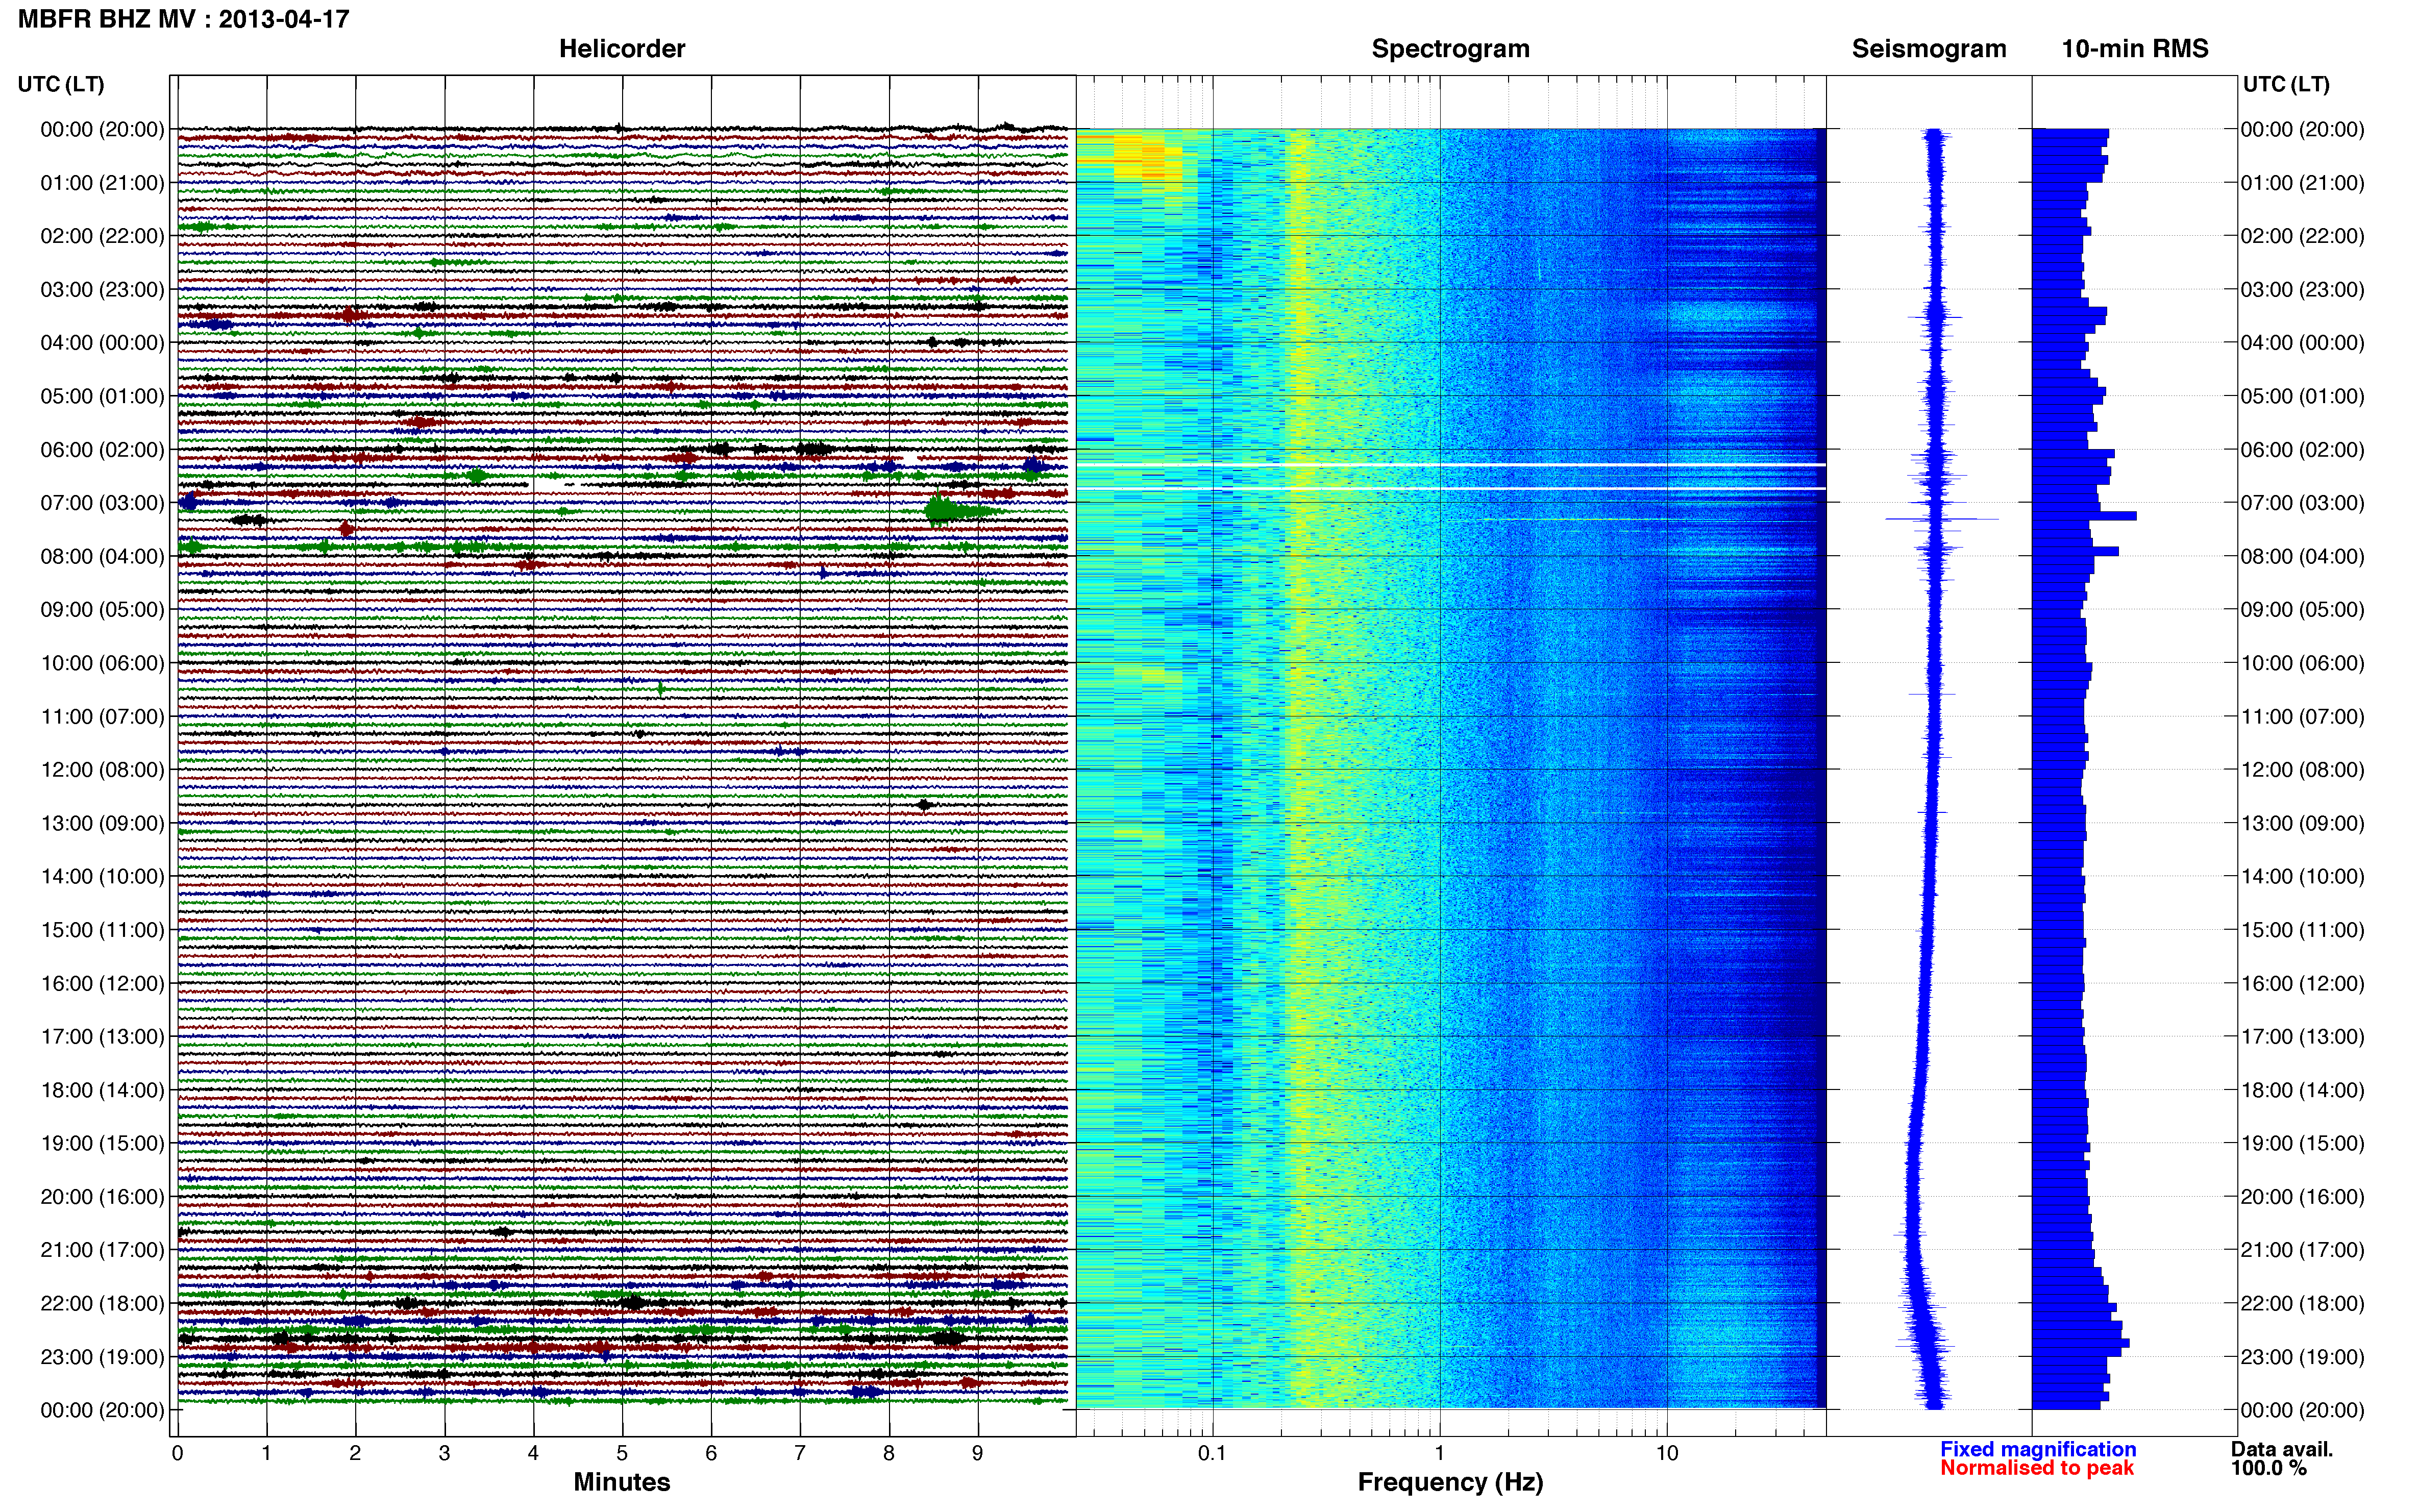This screenshot has width=2419, height=1512.
Task: Click right-axis time label '17:00 (13:00)'
Action: tap(2302, 1037)
